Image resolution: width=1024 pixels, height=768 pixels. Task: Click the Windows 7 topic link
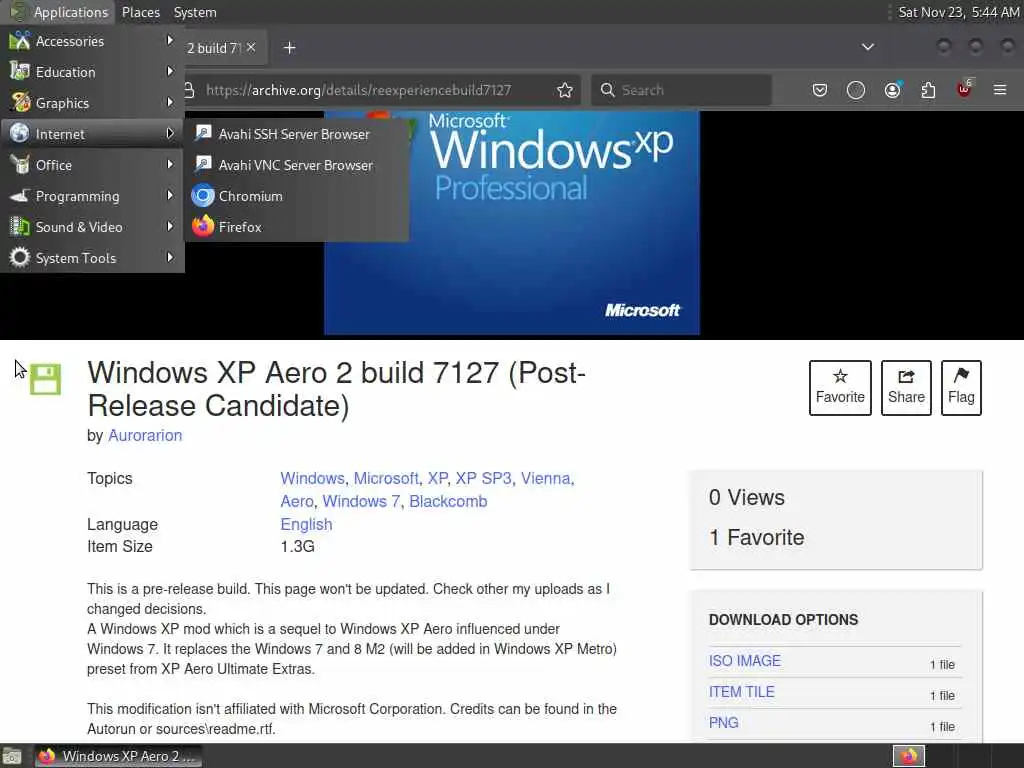click(x=361, y=502)
